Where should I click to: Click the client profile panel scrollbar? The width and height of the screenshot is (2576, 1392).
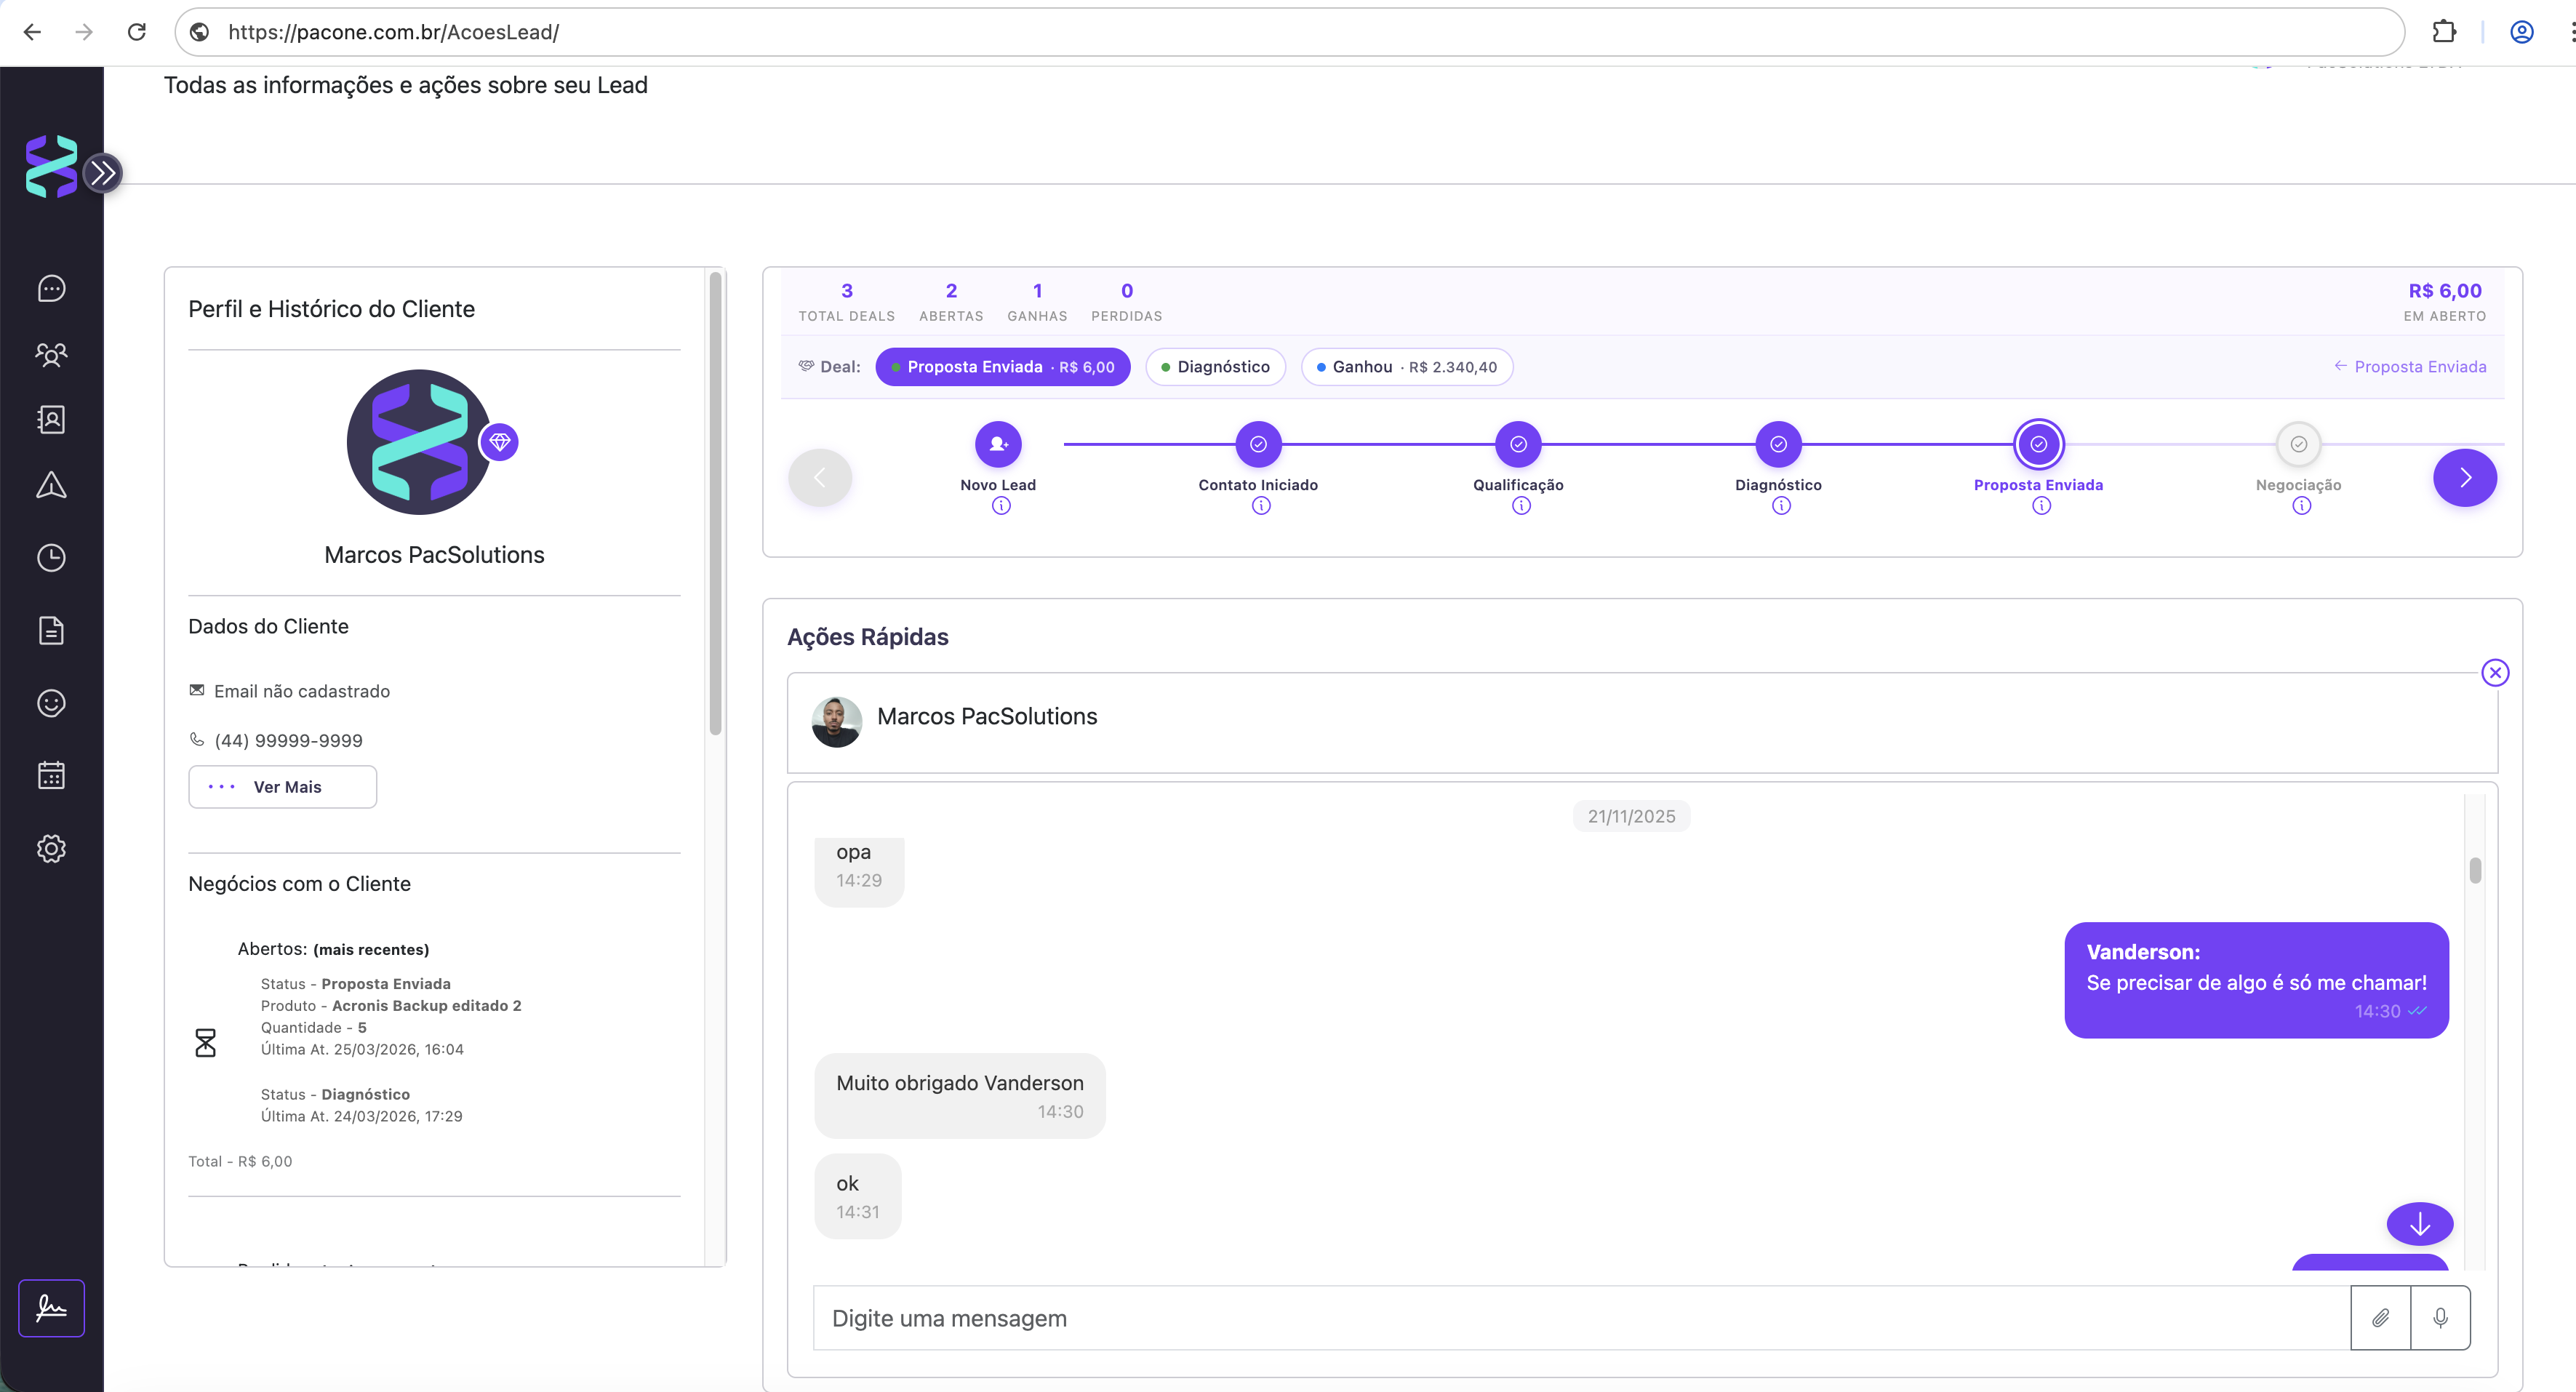pyautogui.click(x=715, y=505)
